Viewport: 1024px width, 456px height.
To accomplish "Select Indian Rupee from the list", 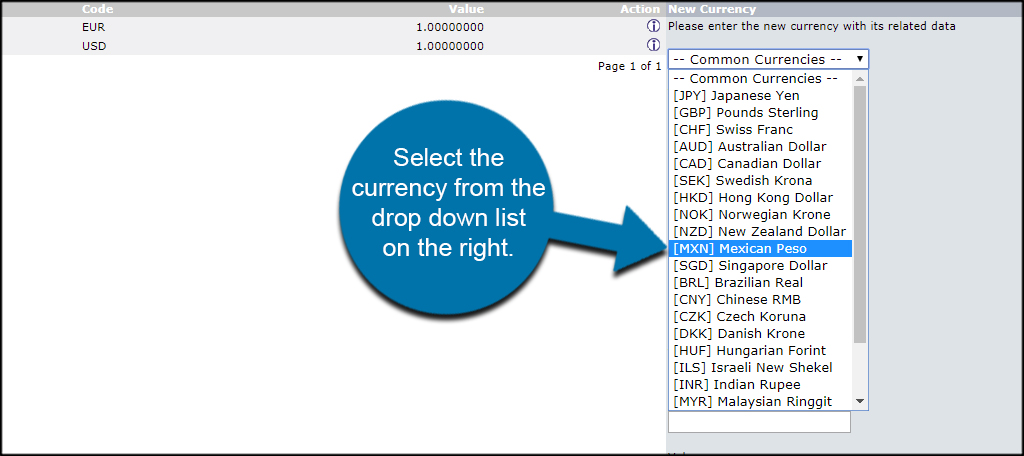I will pos(737,385).
